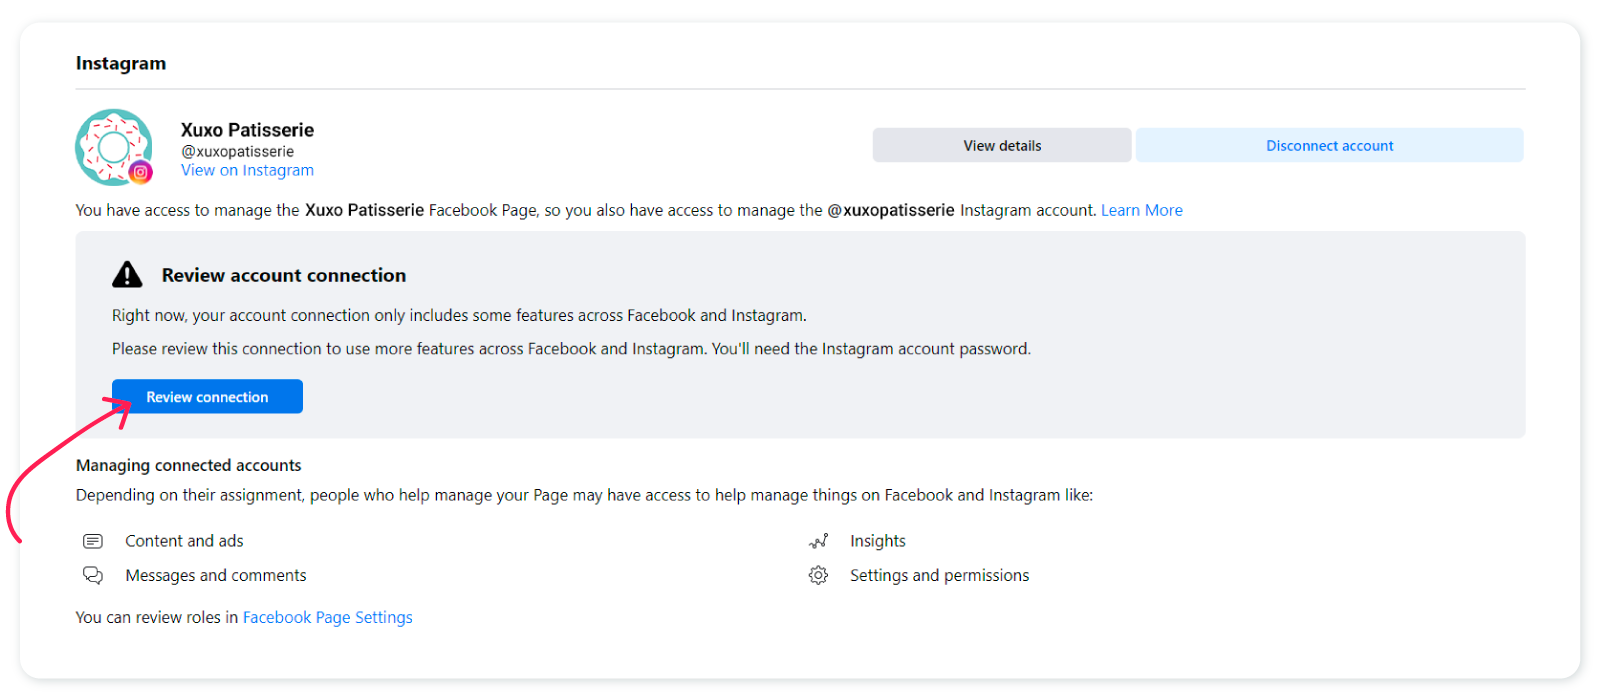Click the Instagram badge on the profile picture

(x=141, y=172)
